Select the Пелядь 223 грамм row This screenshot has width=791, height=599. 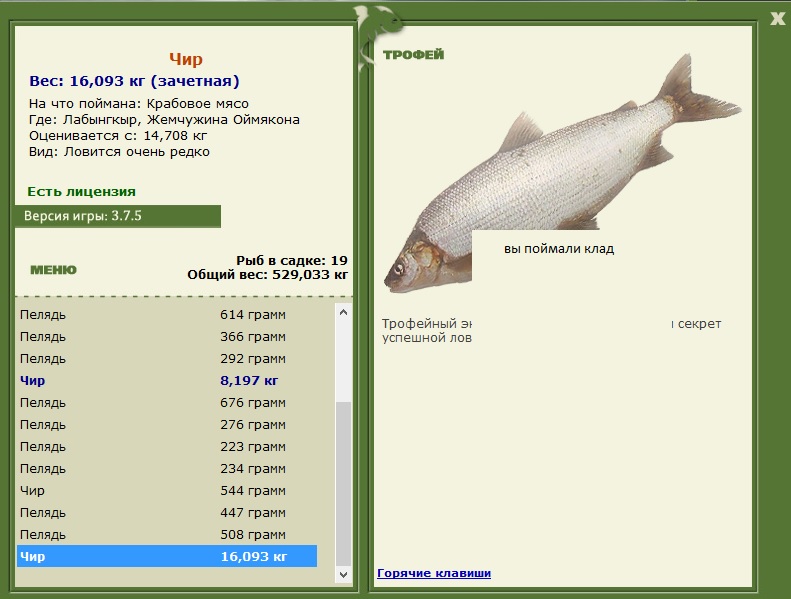(x=167, y=447)
